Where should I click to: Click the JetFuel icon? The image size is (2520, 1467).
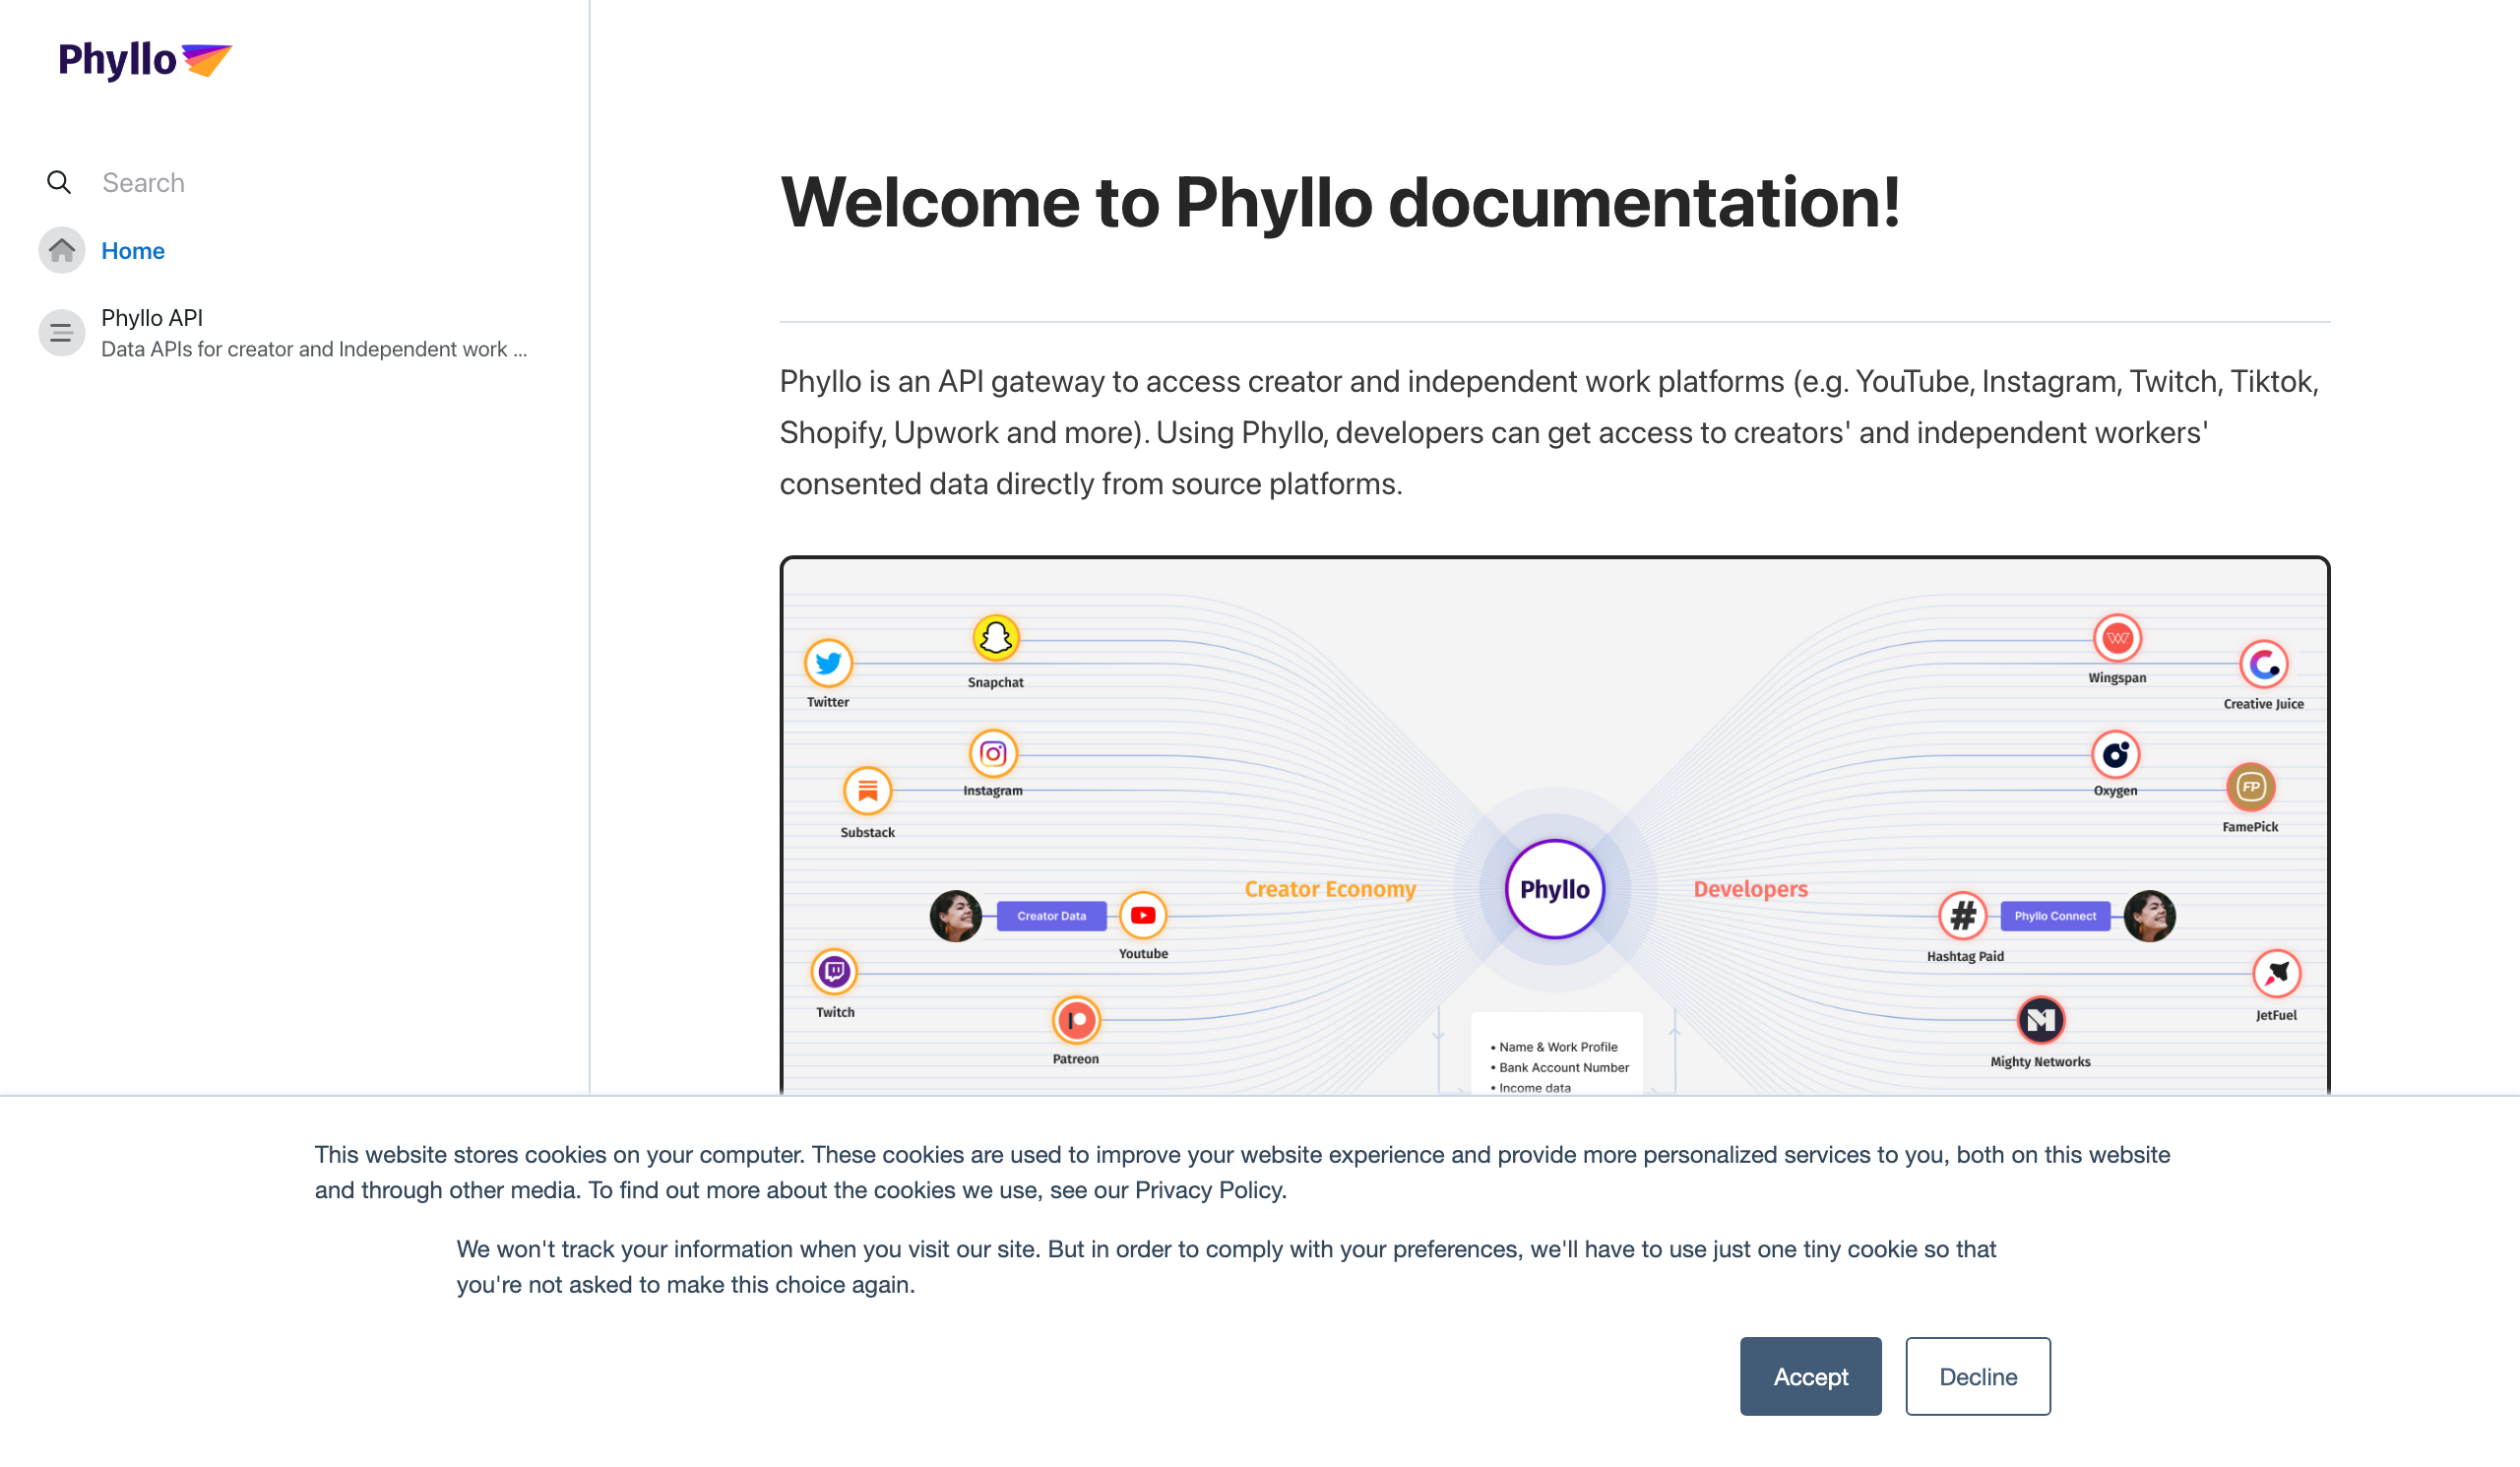[x=2277, y=974]
